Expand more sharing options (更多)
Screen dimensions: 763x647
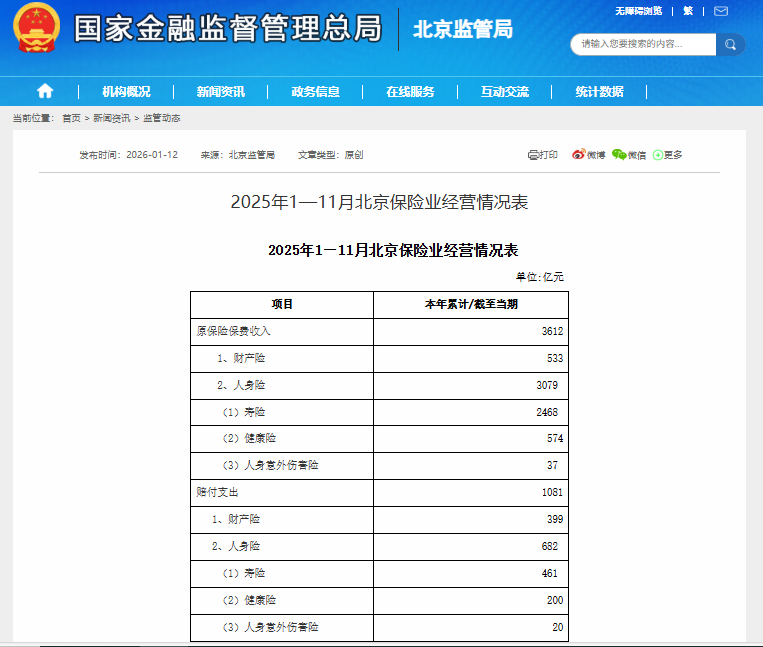pos(668,155)
